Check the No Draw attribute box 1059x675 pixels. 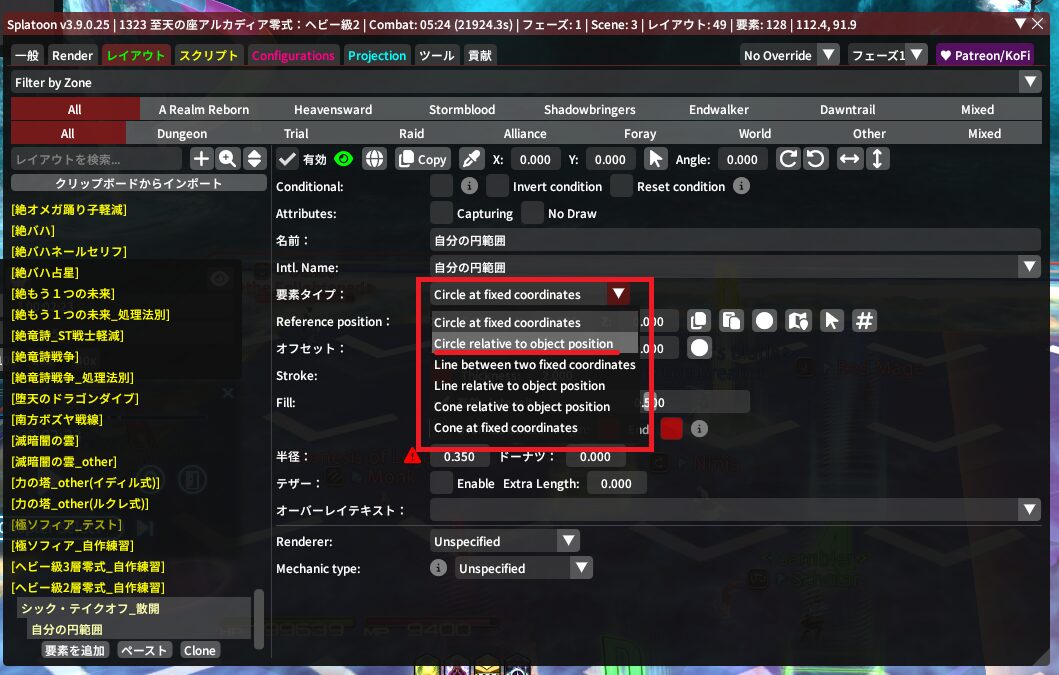pos(532,213)
